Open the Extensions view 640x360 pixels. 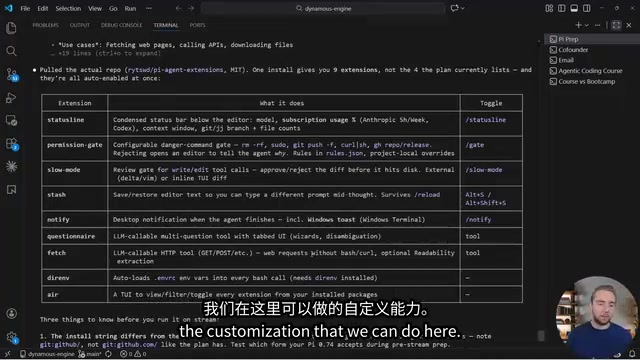[x=11, y=144]
